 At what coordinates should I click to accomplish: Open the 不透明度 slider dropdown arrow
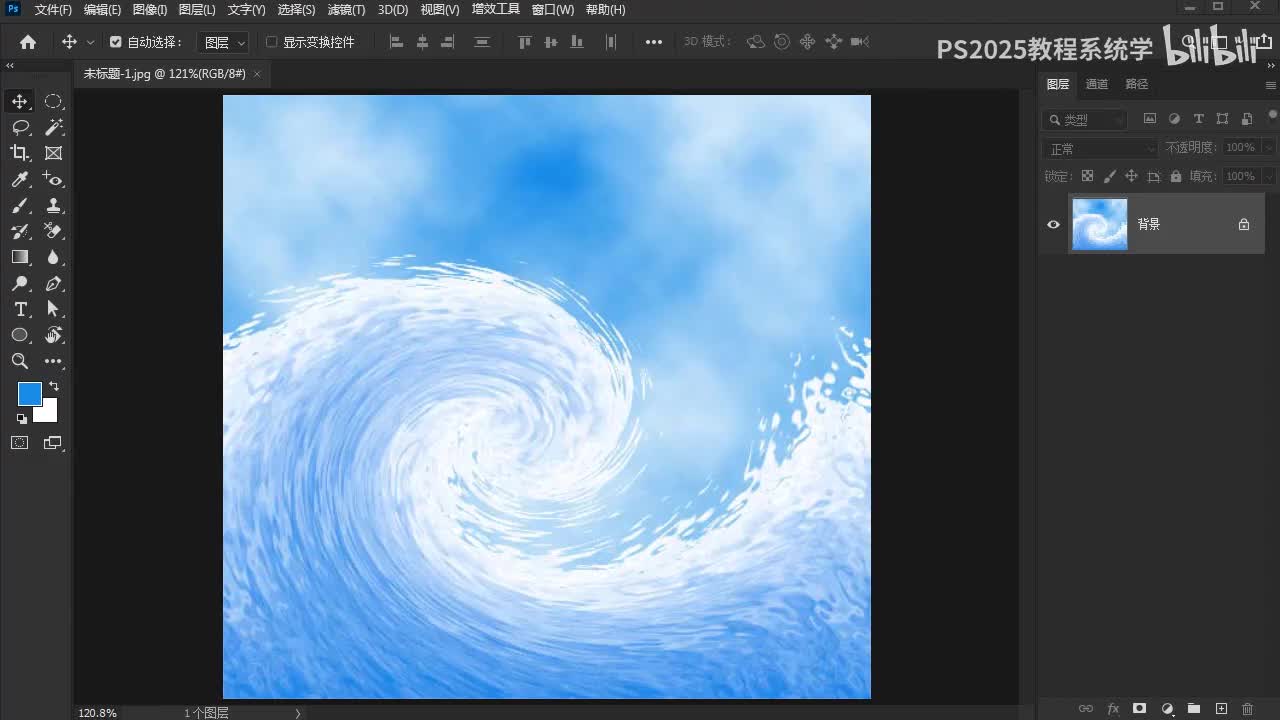(1268, 148)
